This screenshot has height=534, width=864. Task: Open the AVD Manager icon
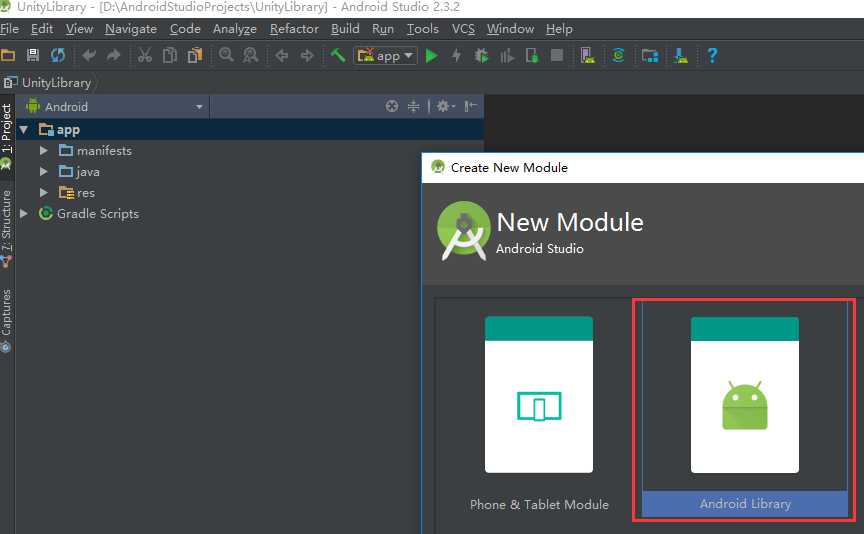pyautogui.click(x=587, y=55)
